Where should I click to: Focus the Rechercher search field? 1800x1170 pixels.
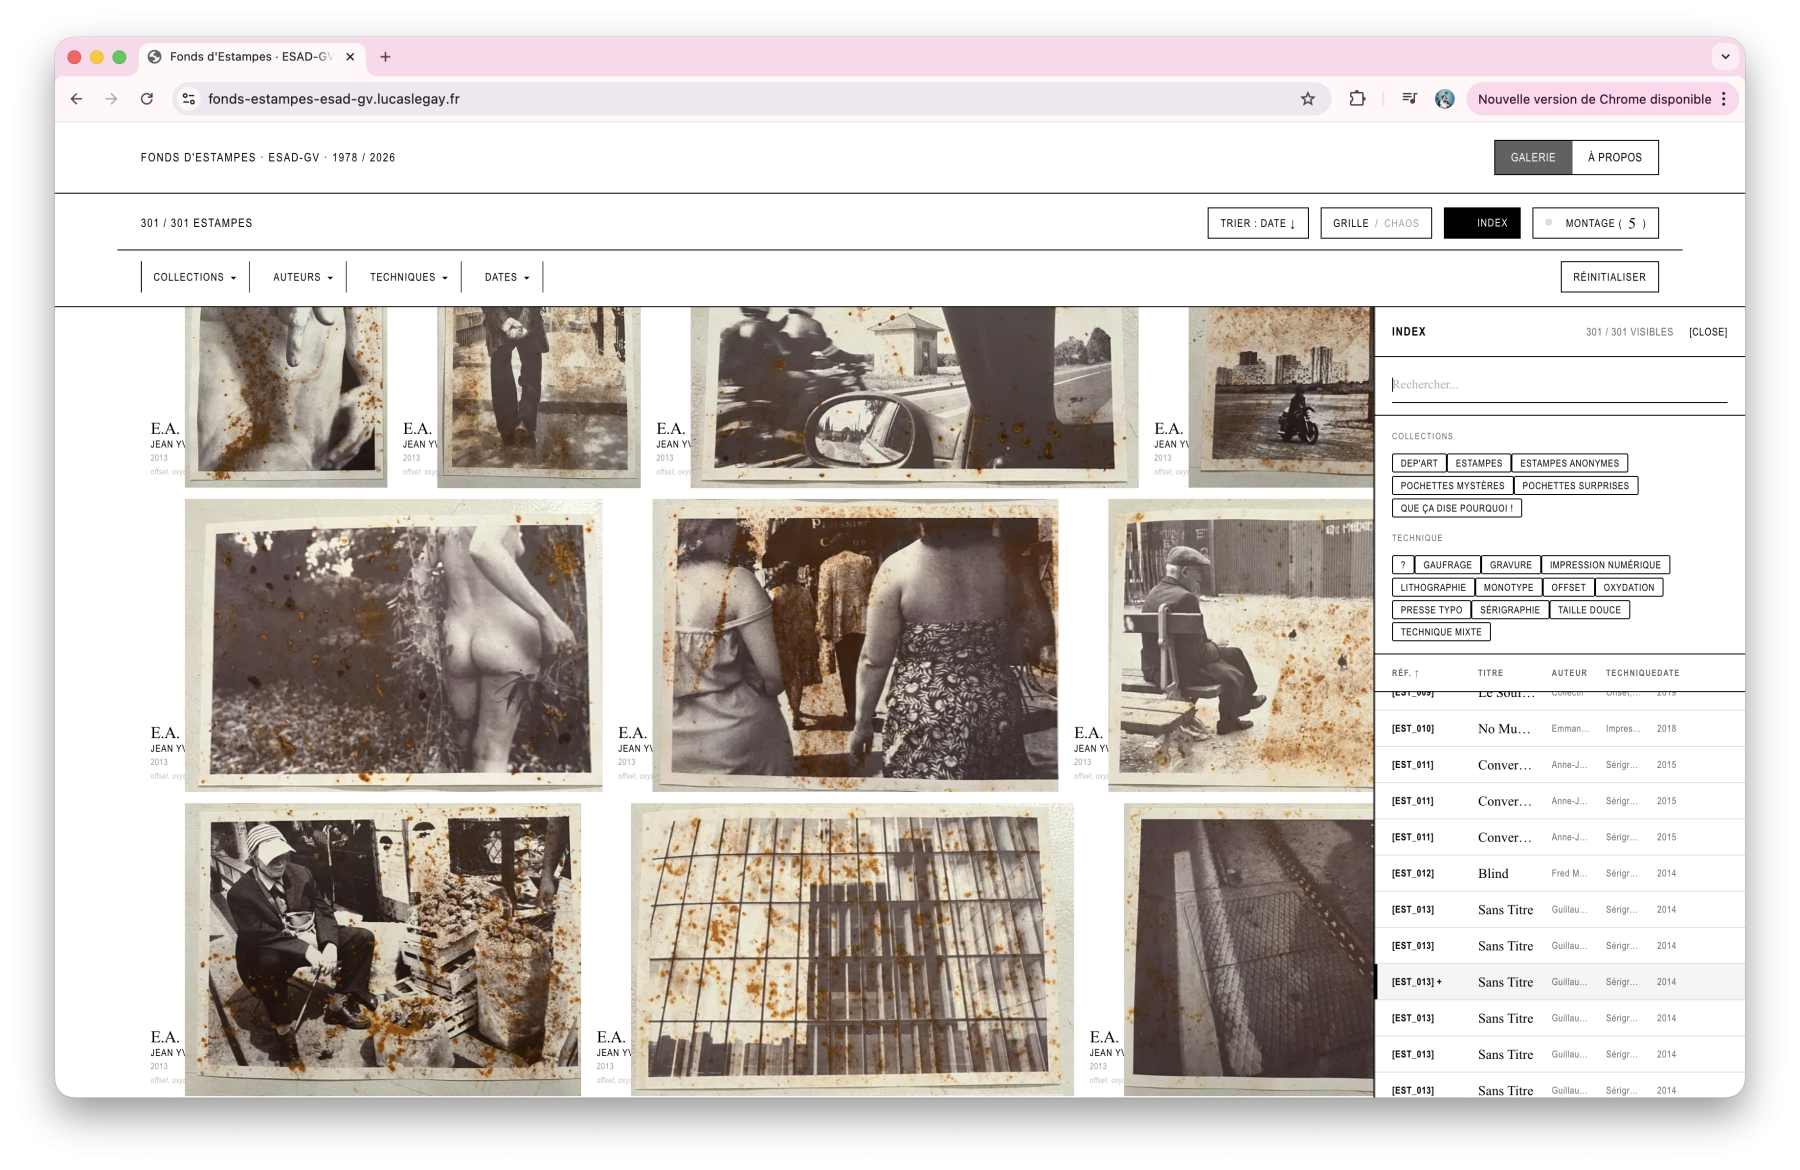pyautogui.click(x=1559, y=385)
